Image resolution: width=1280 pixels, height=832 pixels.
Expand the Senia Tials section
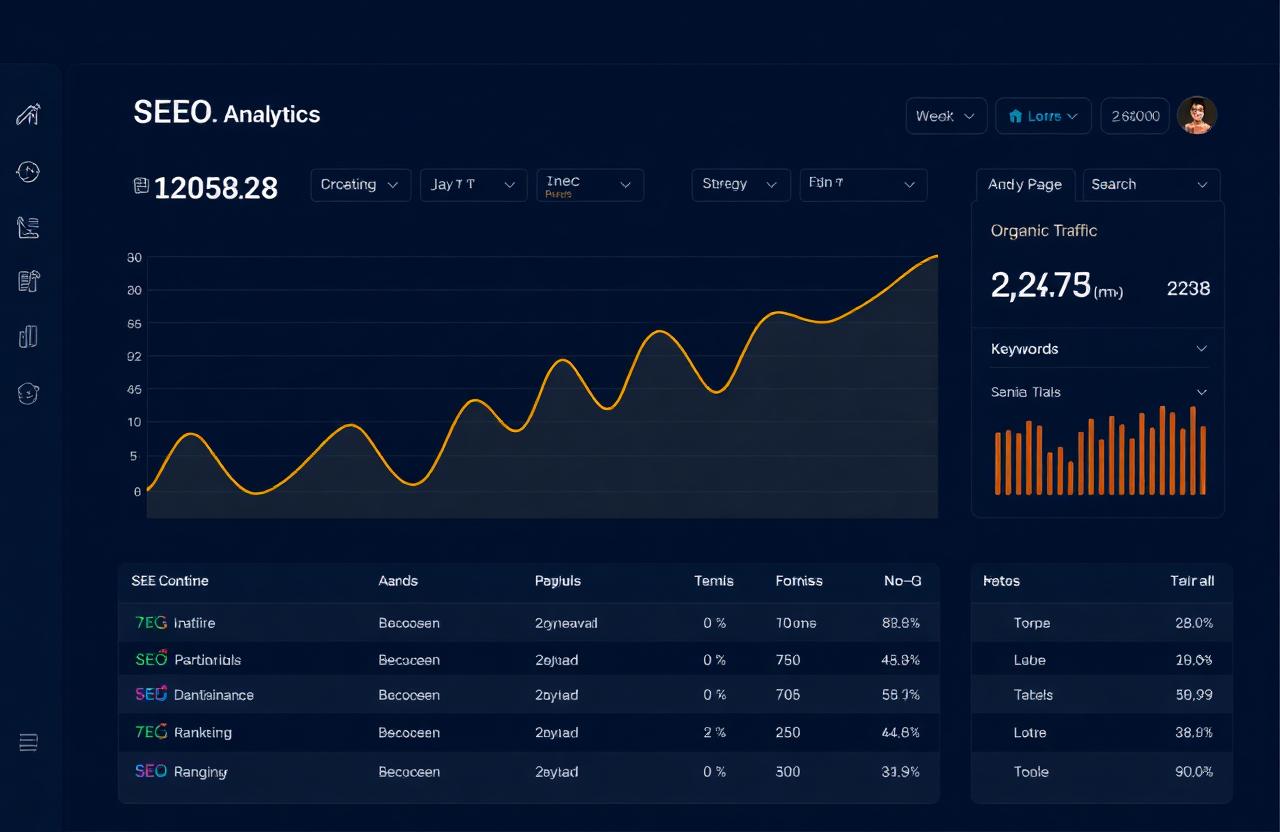pyautogui.click(x=1098, y=392)
